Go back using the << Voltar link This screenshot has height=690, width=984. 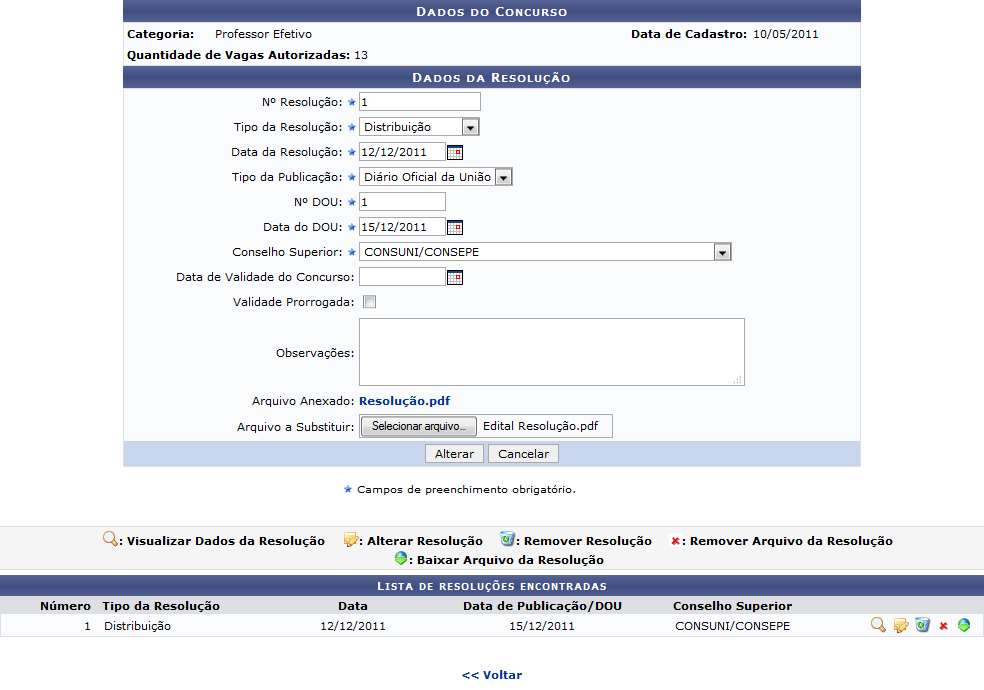click(491, 675)
